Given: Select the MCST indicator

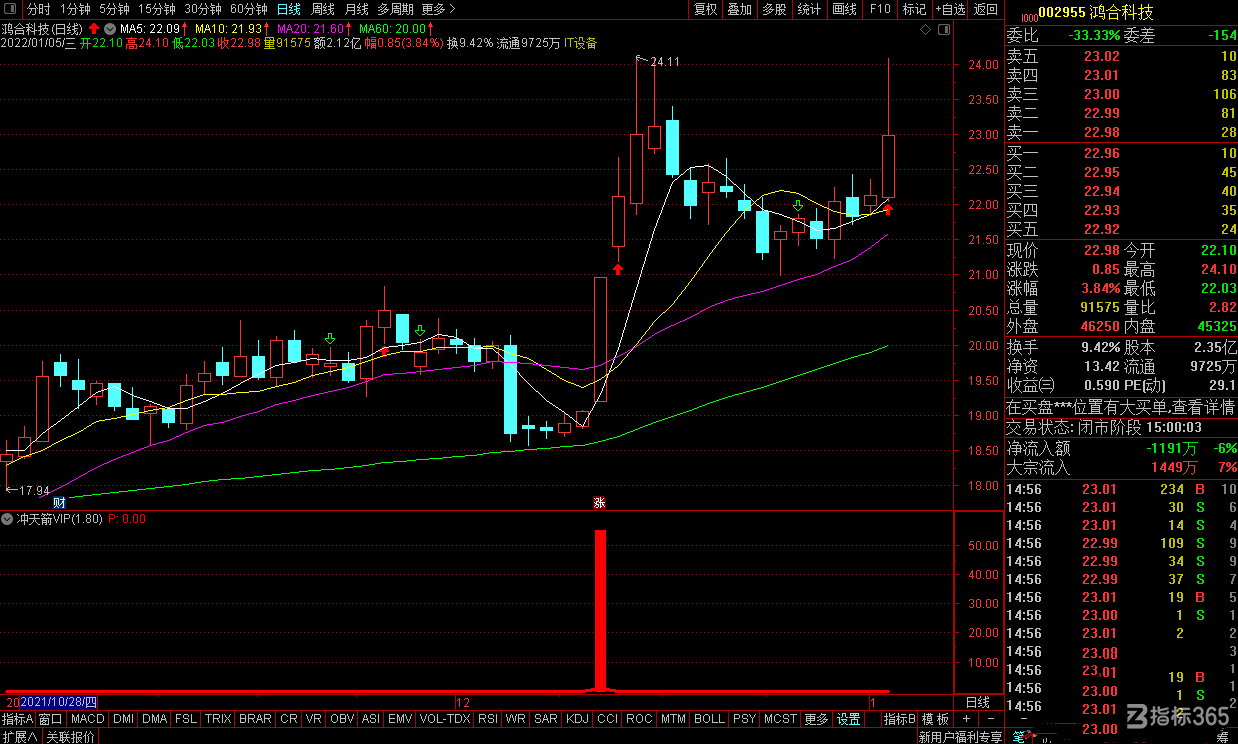Looking at the screenshot, I should (x=780, y=719).
